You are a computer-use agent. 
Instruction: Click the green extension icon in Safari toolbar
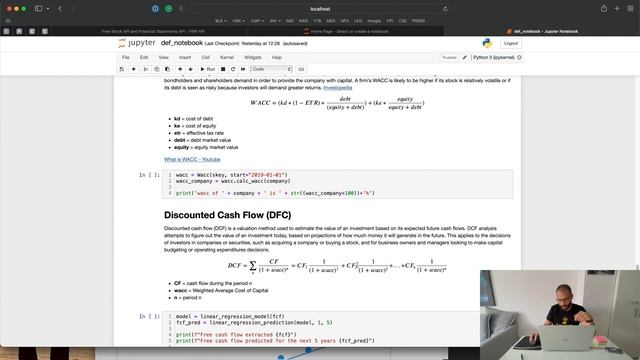tap(169, 9)
